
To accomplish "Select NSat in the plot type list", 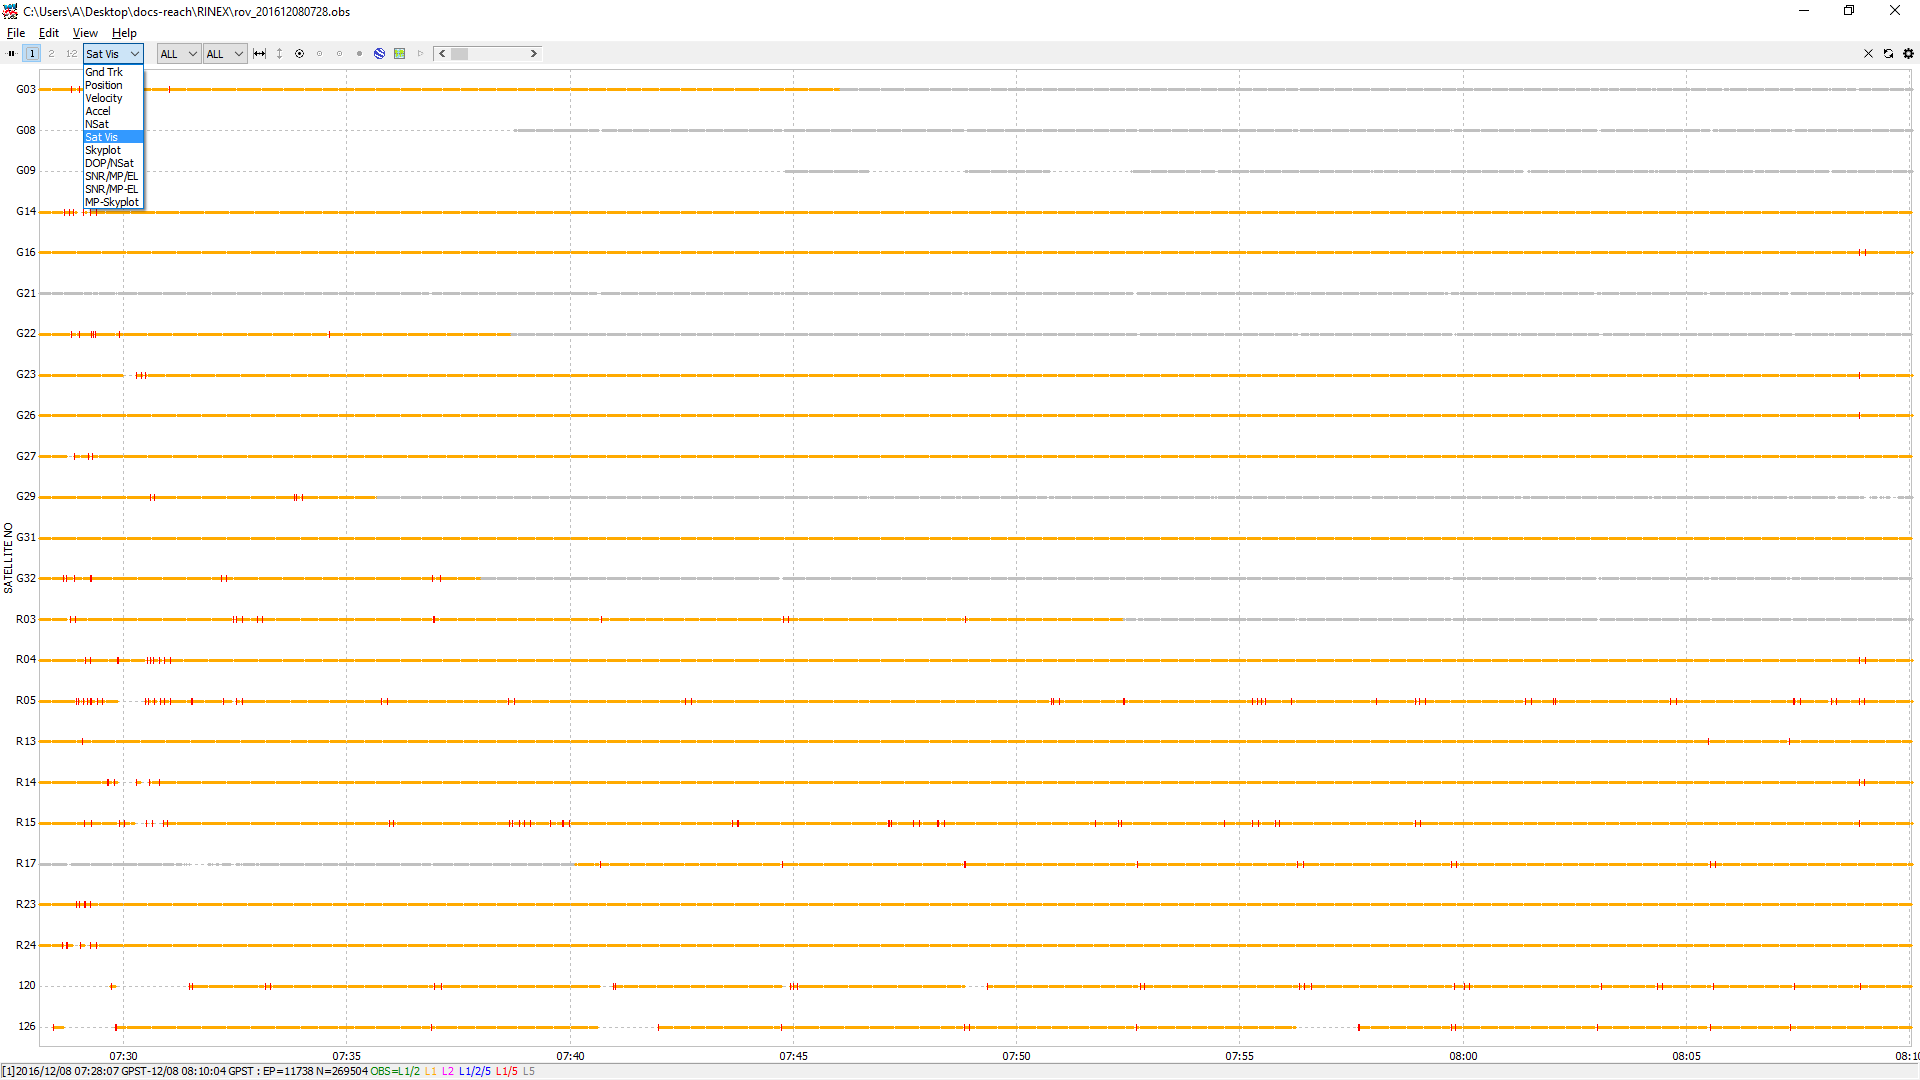I will pos(113,124).
